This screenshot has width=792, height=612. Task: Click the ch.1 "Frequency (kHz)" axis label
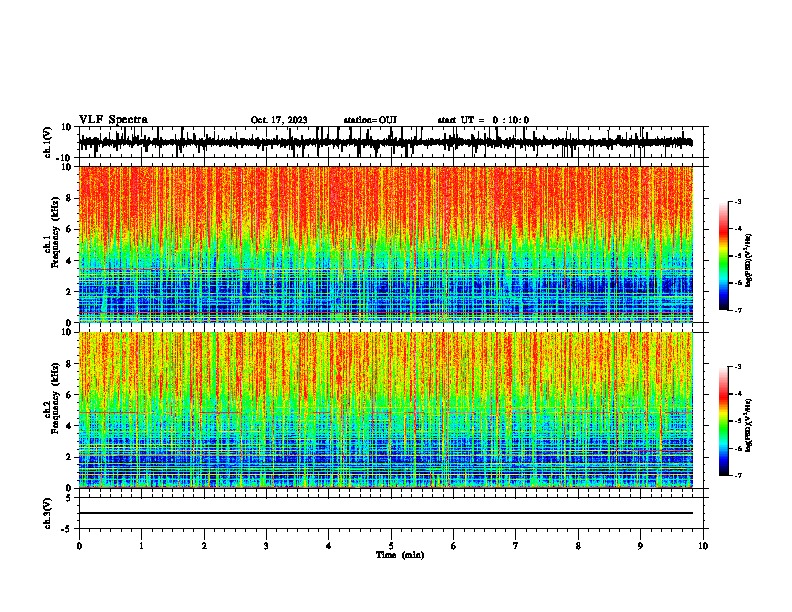(55, 232)
